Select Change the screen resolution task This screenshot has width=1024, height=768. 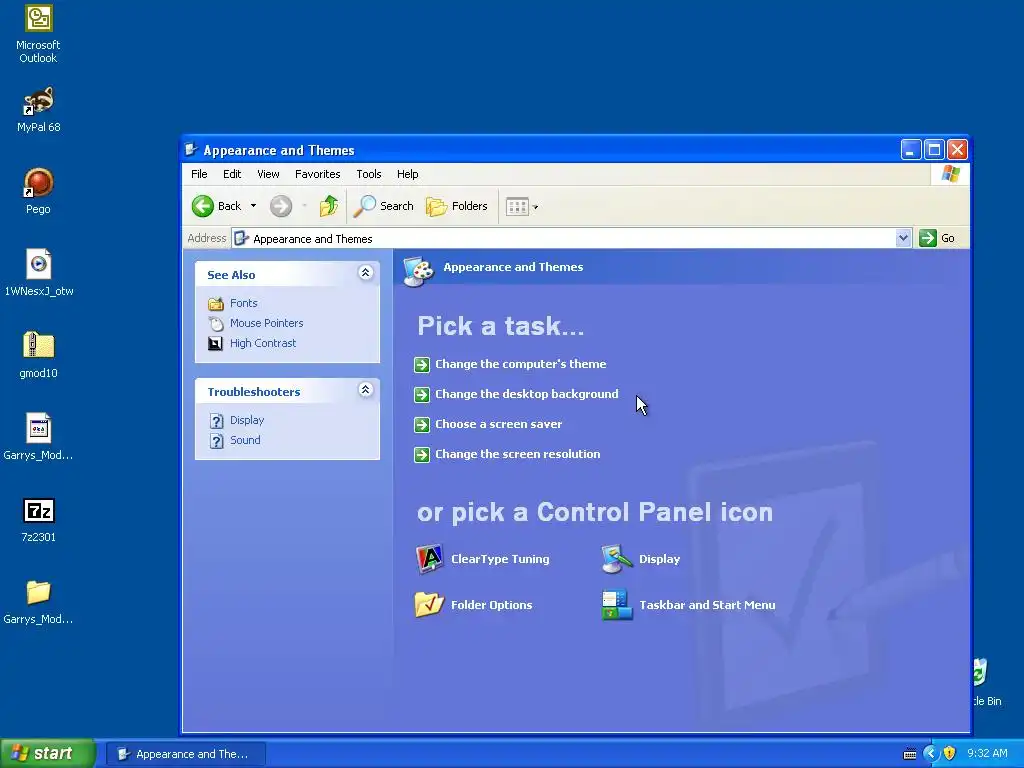click(517, 455)
